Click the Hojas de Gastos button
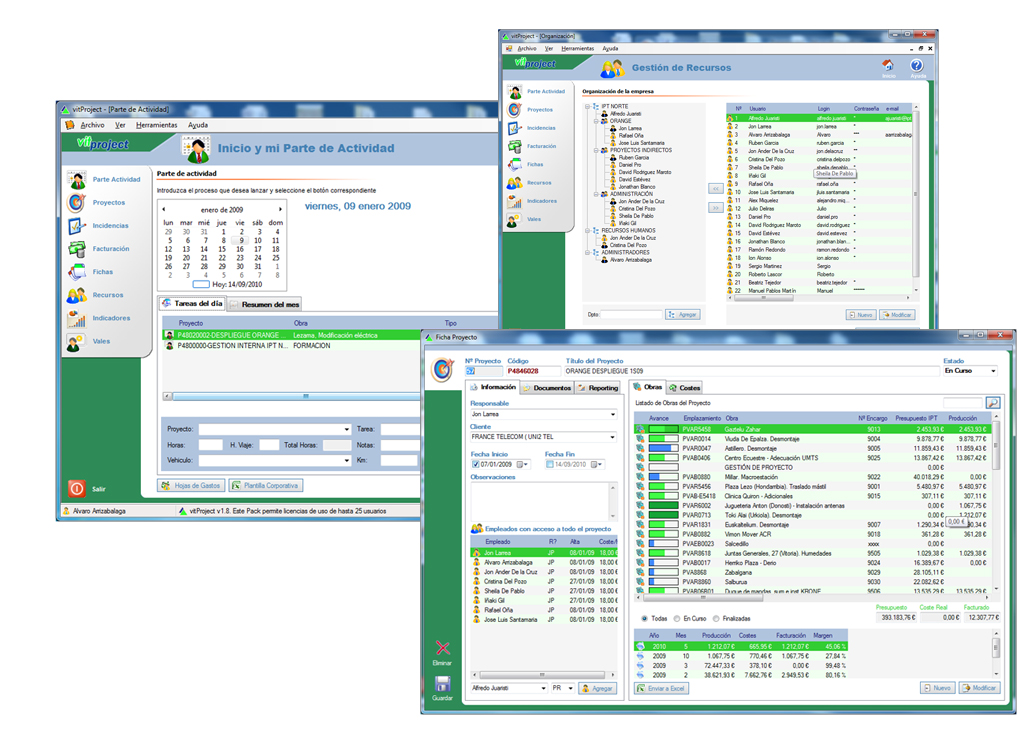This screenshot has width=1017, height=730. (191, 486)
